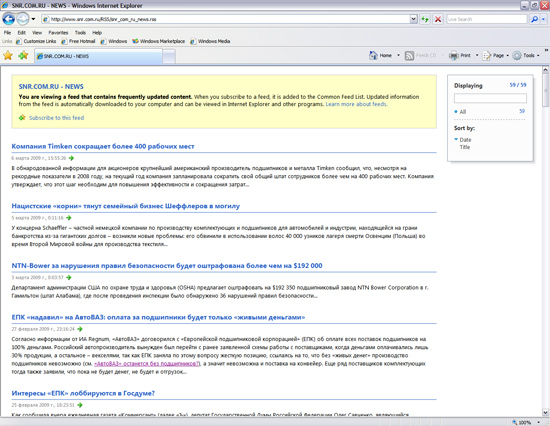Click the feed filter text box
Viewport: 550px width, 426px height.
[490, 98]
